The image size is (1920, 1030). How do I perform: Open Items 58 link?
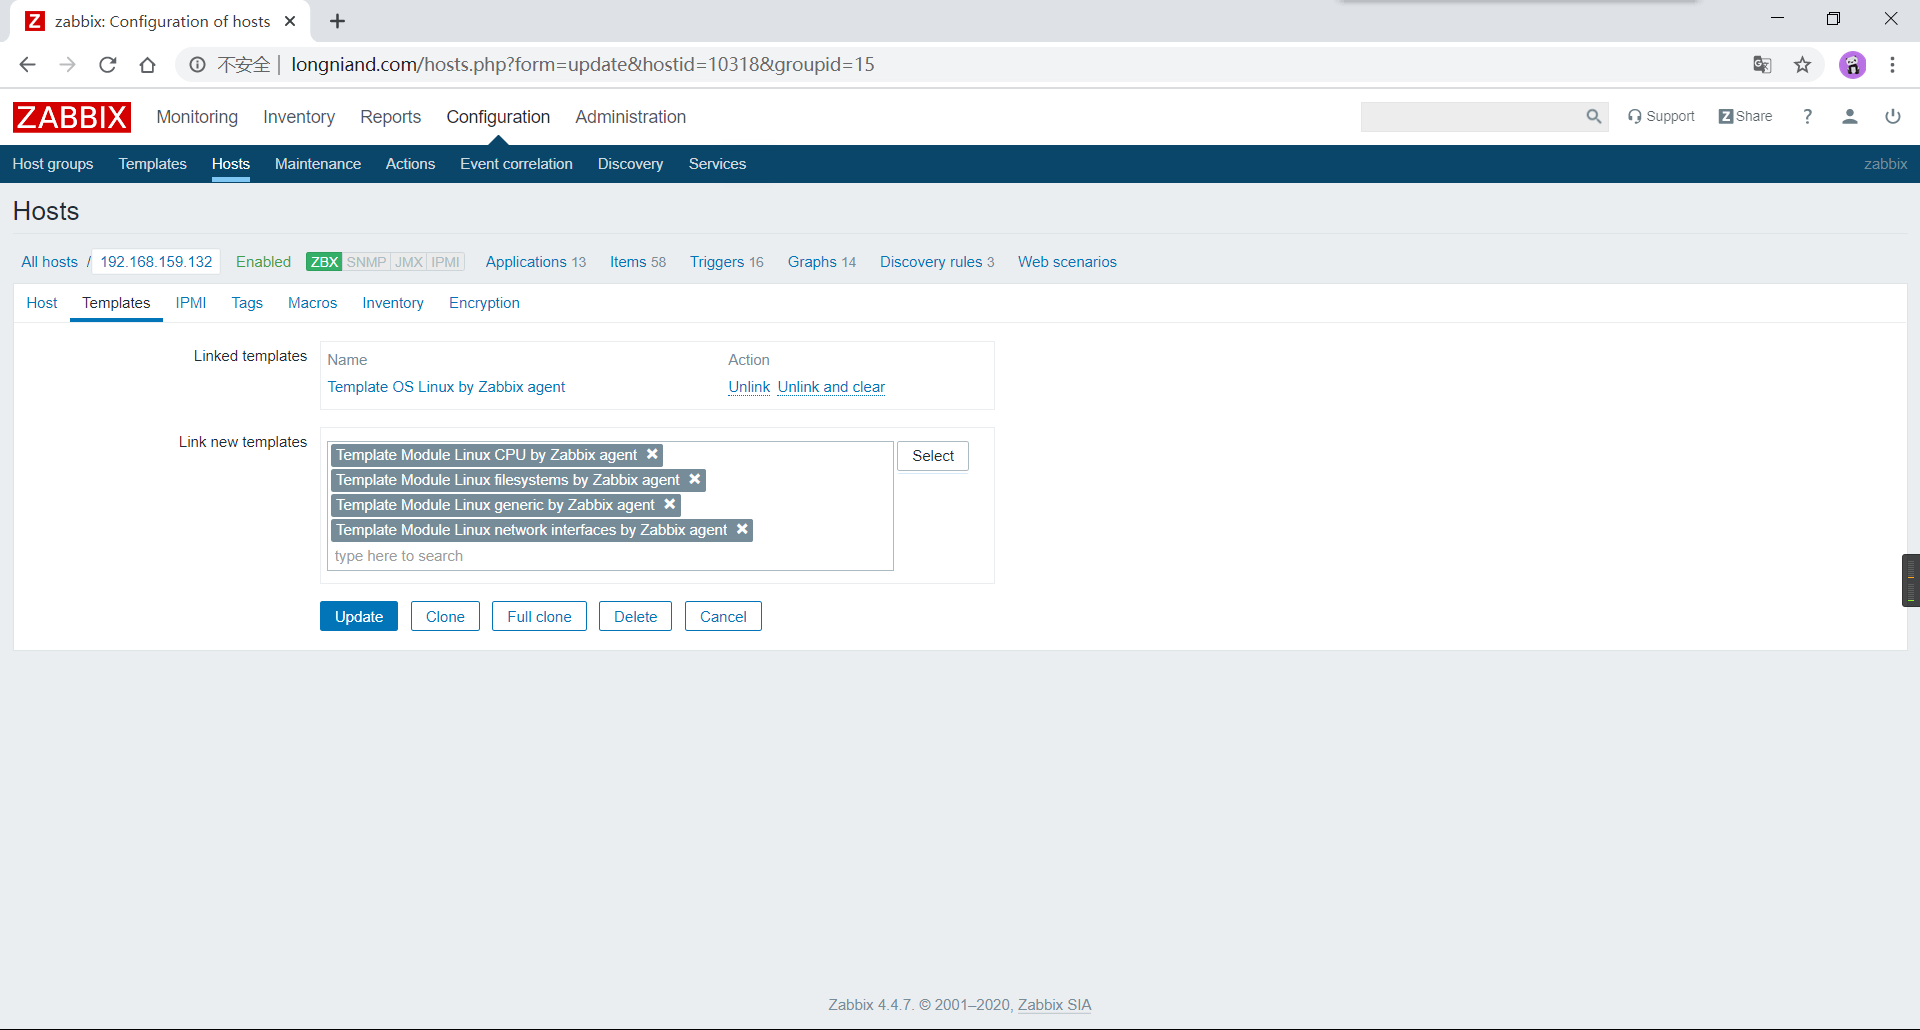pyautogui.click(x=638, y=262)
